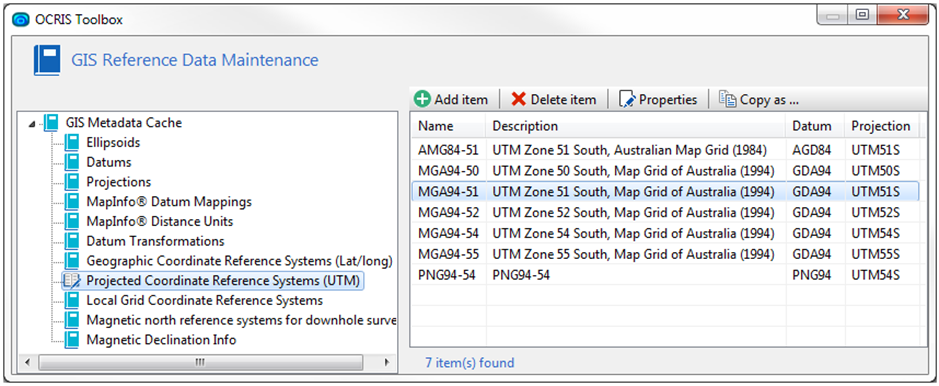Click the Delete item toolbar button label
The height and width of the screenshot is (386, 939).
click(x=564, y=100)
